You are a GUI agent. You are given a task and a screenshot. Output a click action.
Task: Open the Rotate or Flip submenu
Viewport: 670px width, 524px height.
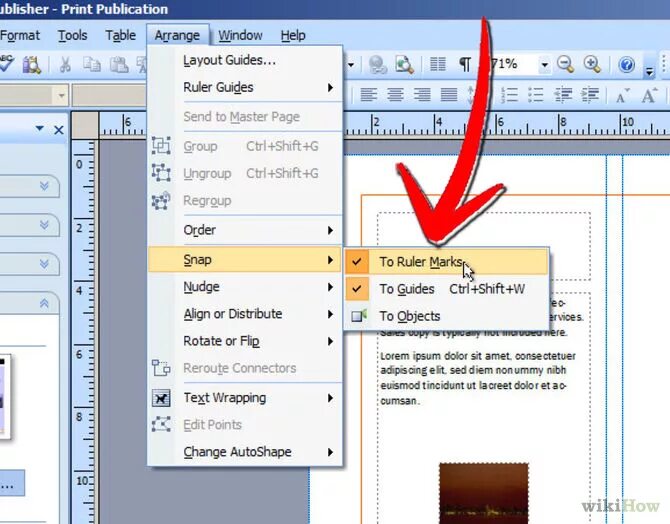coord(245,341)
